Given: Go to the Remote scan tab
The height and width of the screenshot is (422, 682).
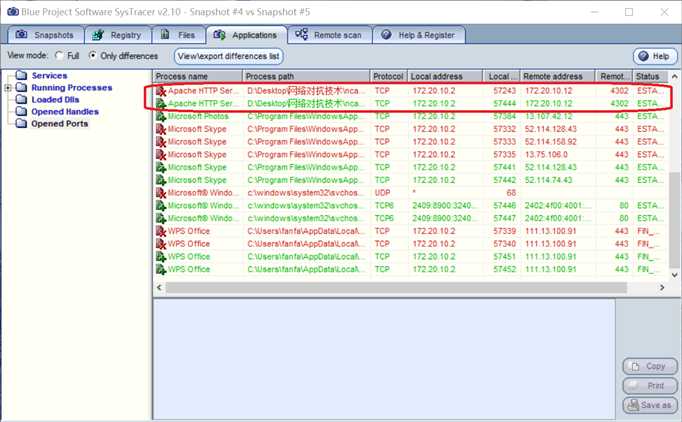Looking at the screenshot, I should pyautogui.click(x=329, y=35).
